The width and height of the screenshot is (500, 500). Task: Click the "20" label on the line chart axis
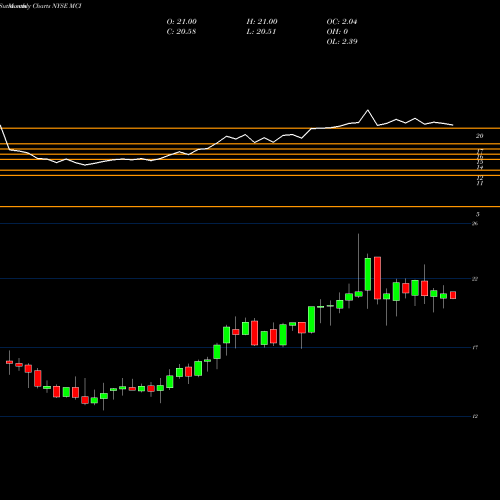(479, 136)
